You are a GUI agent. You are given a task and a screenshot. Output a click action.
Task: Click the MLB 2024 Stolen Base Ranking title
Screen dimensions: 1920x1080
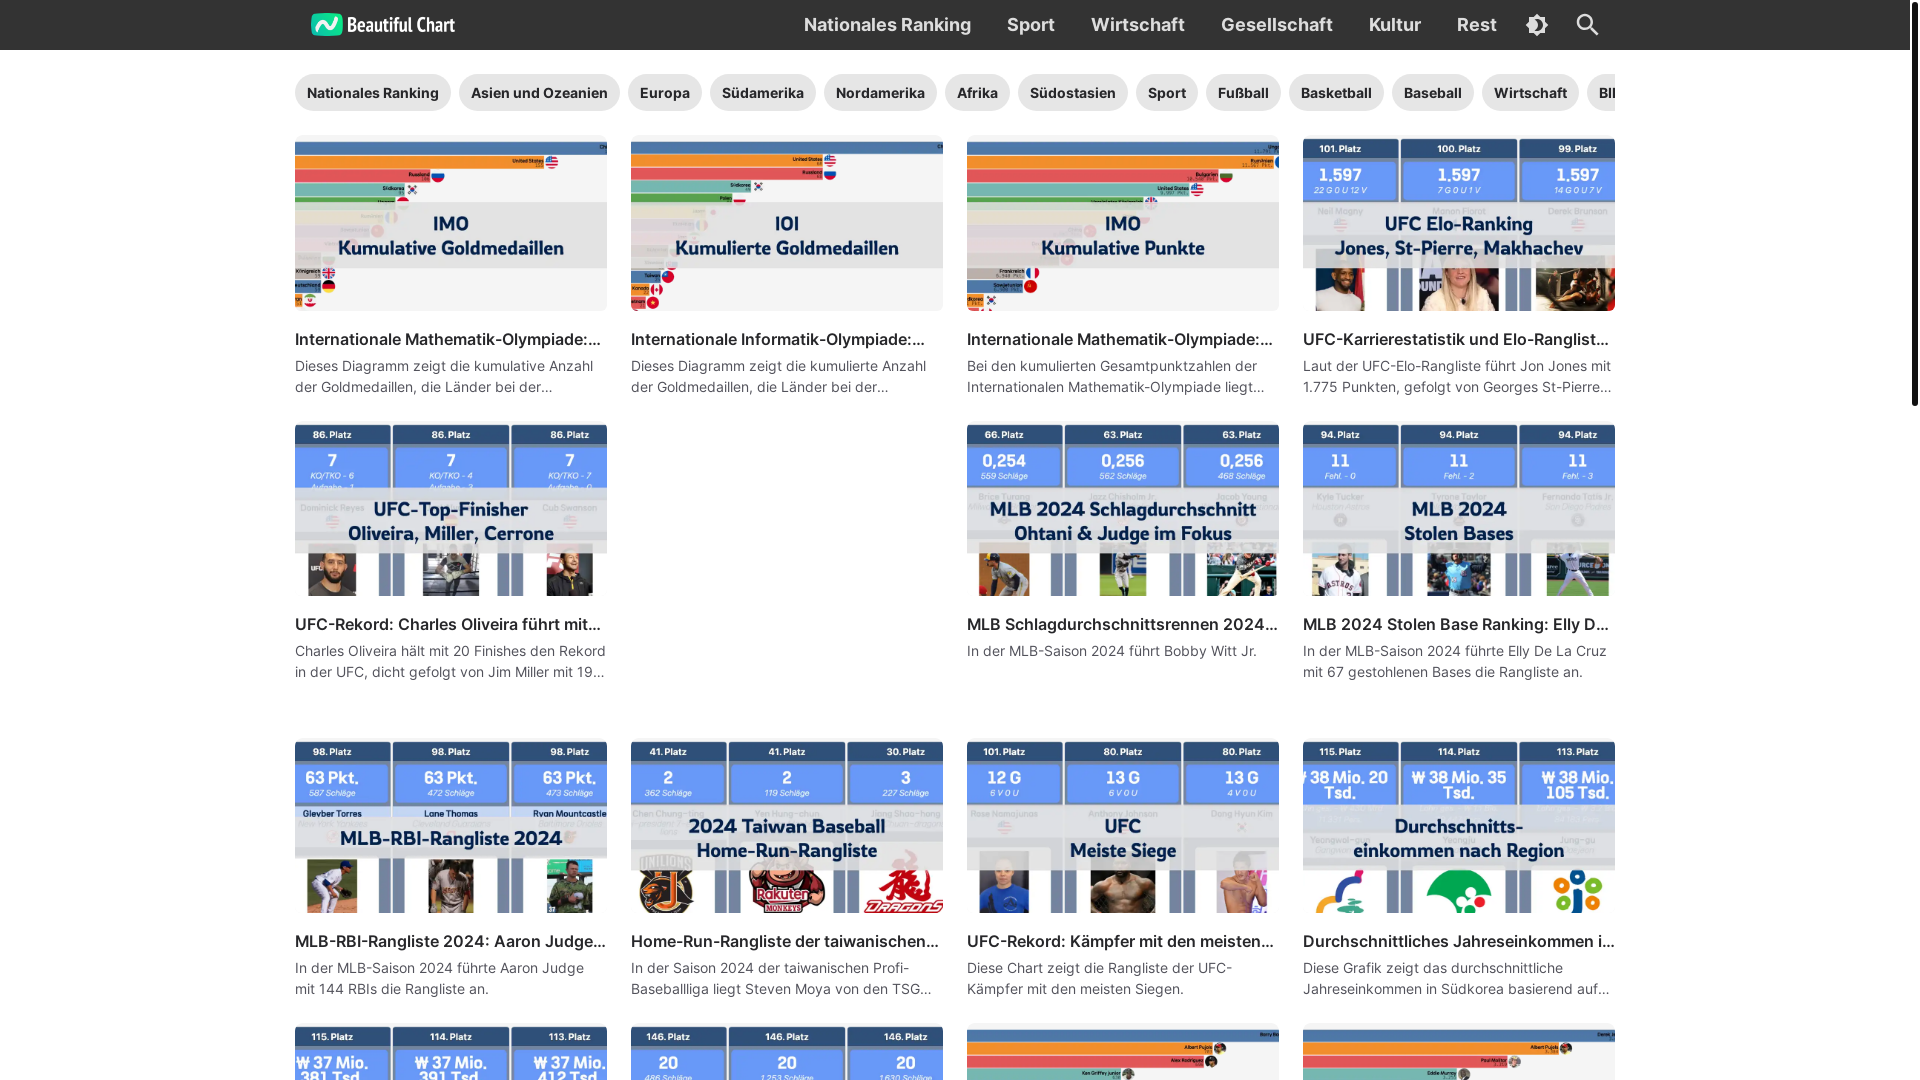click(1456, 624)
